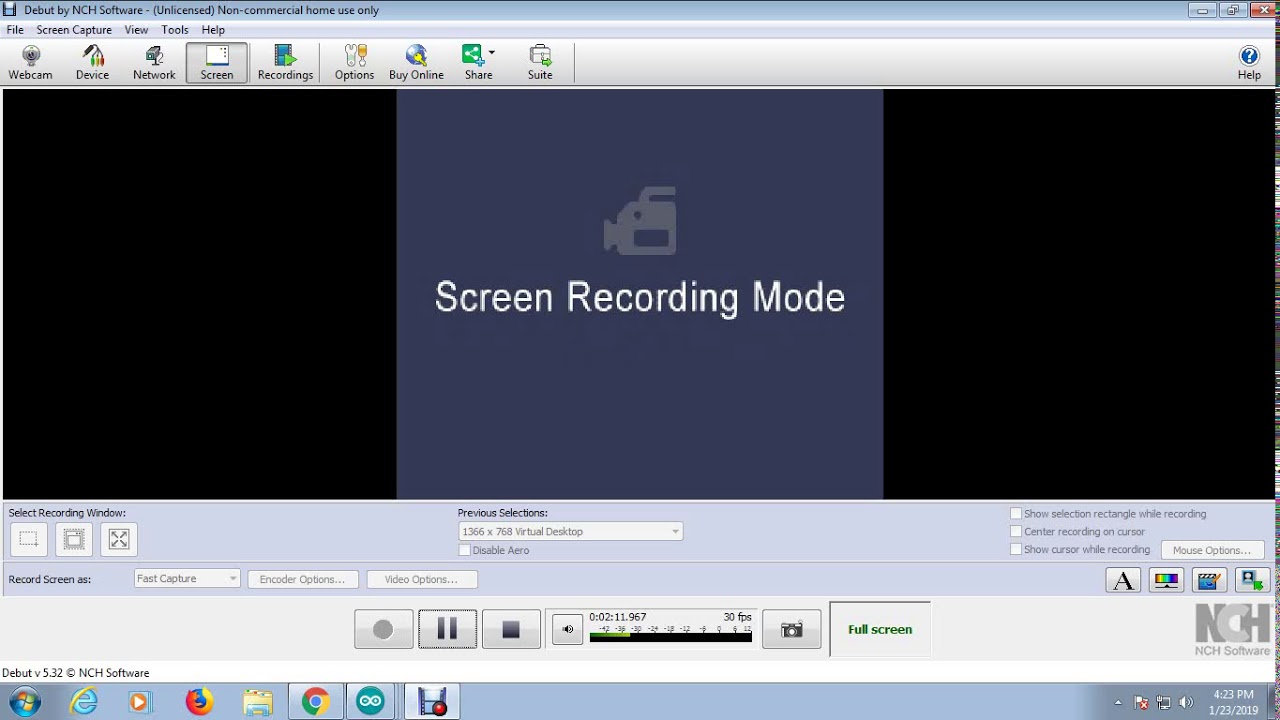Choose the rectangle selection recording tool
1280x720 pixels.
(28, 539)
